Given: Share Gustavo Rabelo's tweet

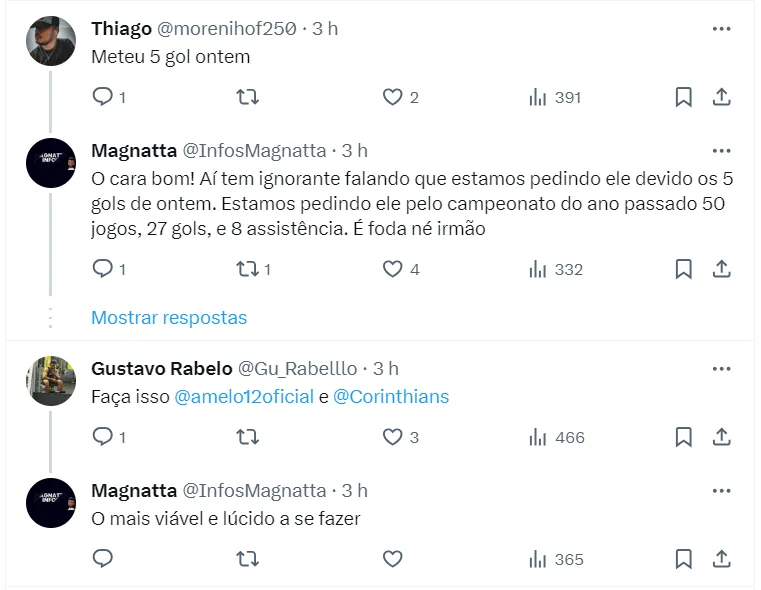Looking at the screenshot, I should tap(721, 437).
